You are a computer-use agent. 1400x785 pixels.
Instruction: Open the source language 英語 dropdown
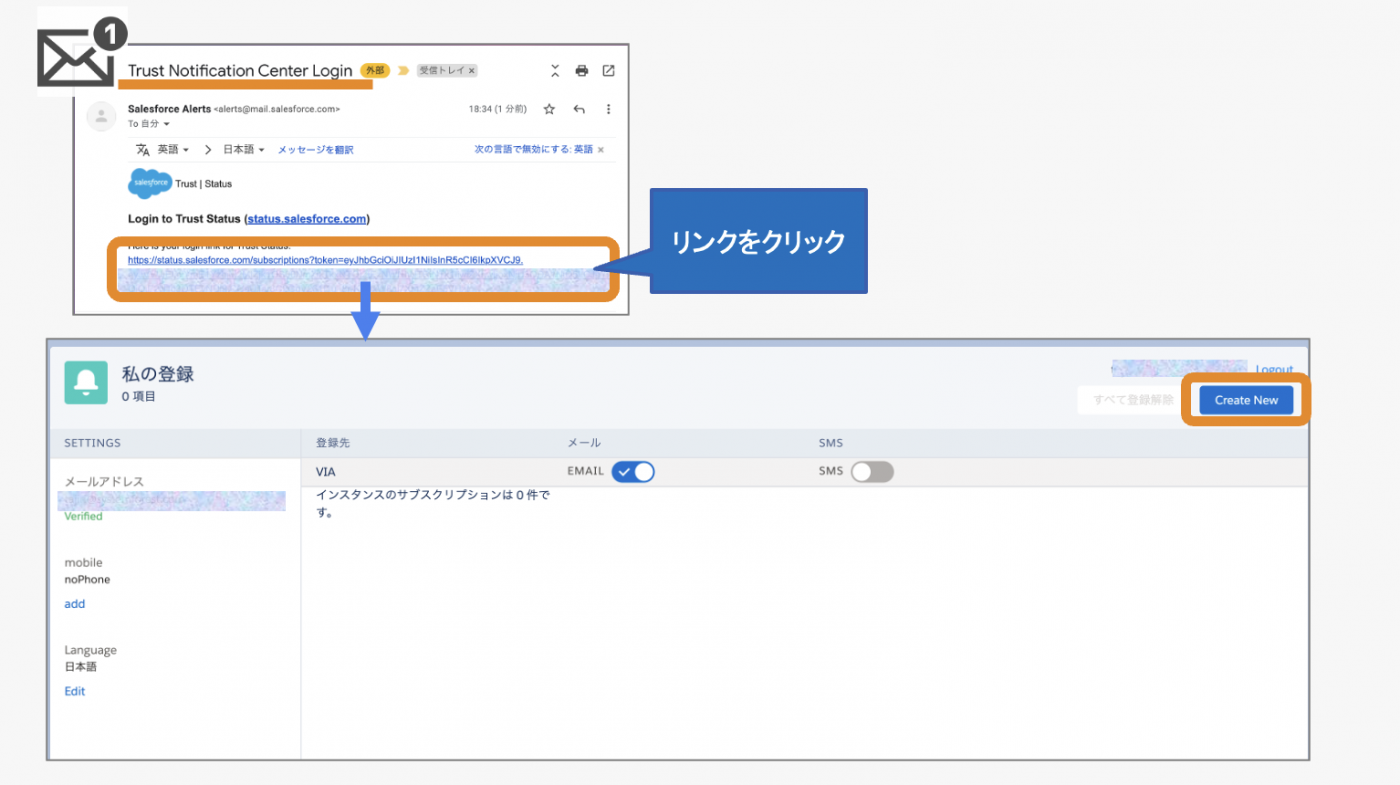[174, 150]
